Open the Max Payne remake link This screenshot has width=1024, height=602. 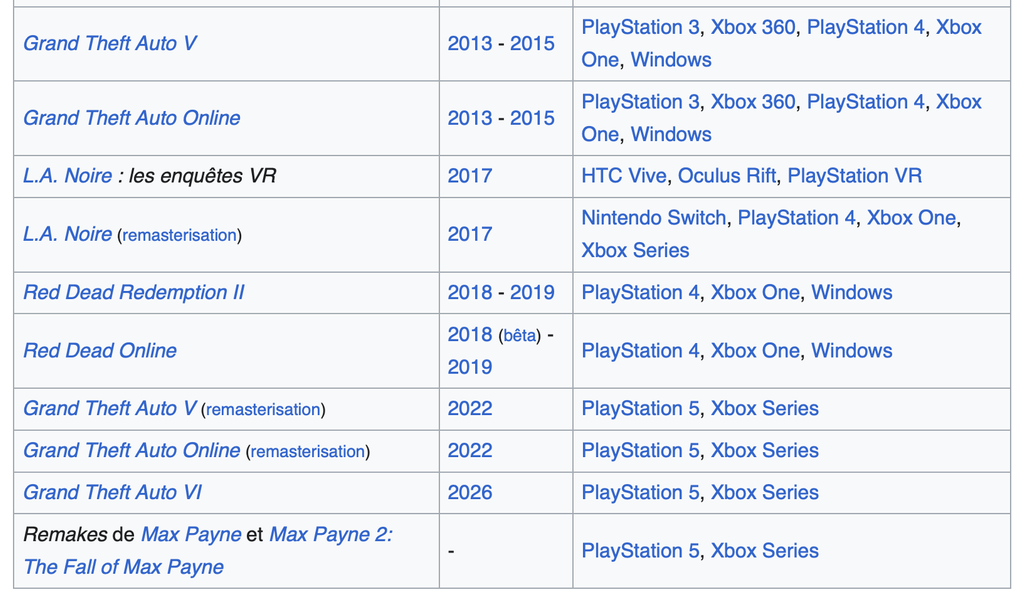[191, 534]
